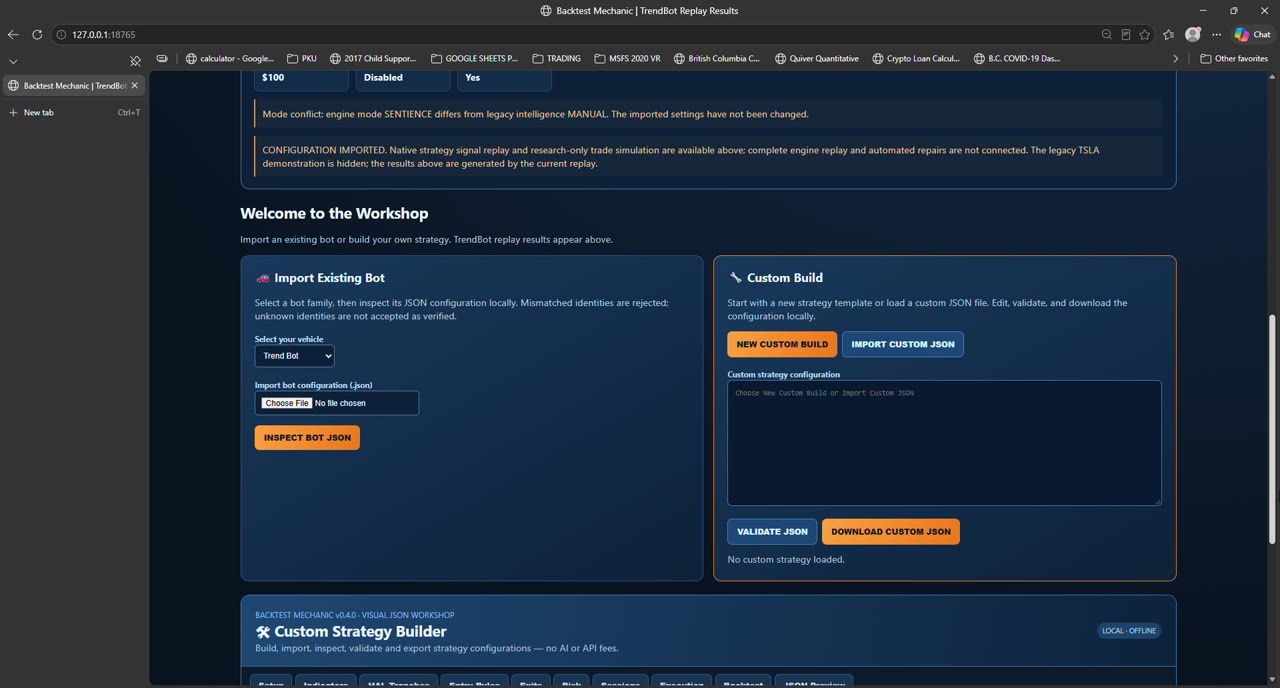Click the 'CONFIGURATION IMPORTED' notice text
The image size is (1280, 688).
681,157
